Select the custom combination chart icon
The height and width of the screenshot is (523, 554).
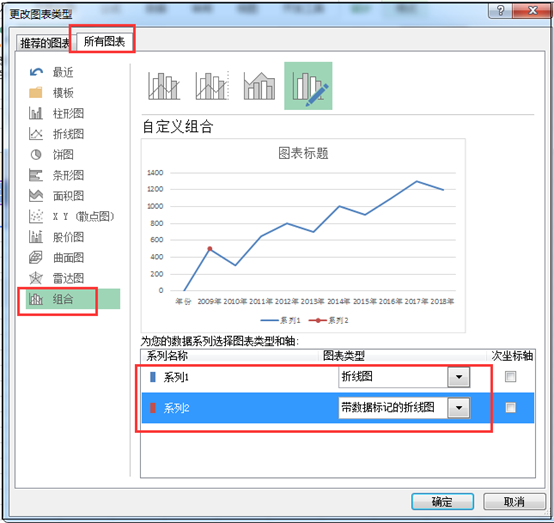click(308, 86)
